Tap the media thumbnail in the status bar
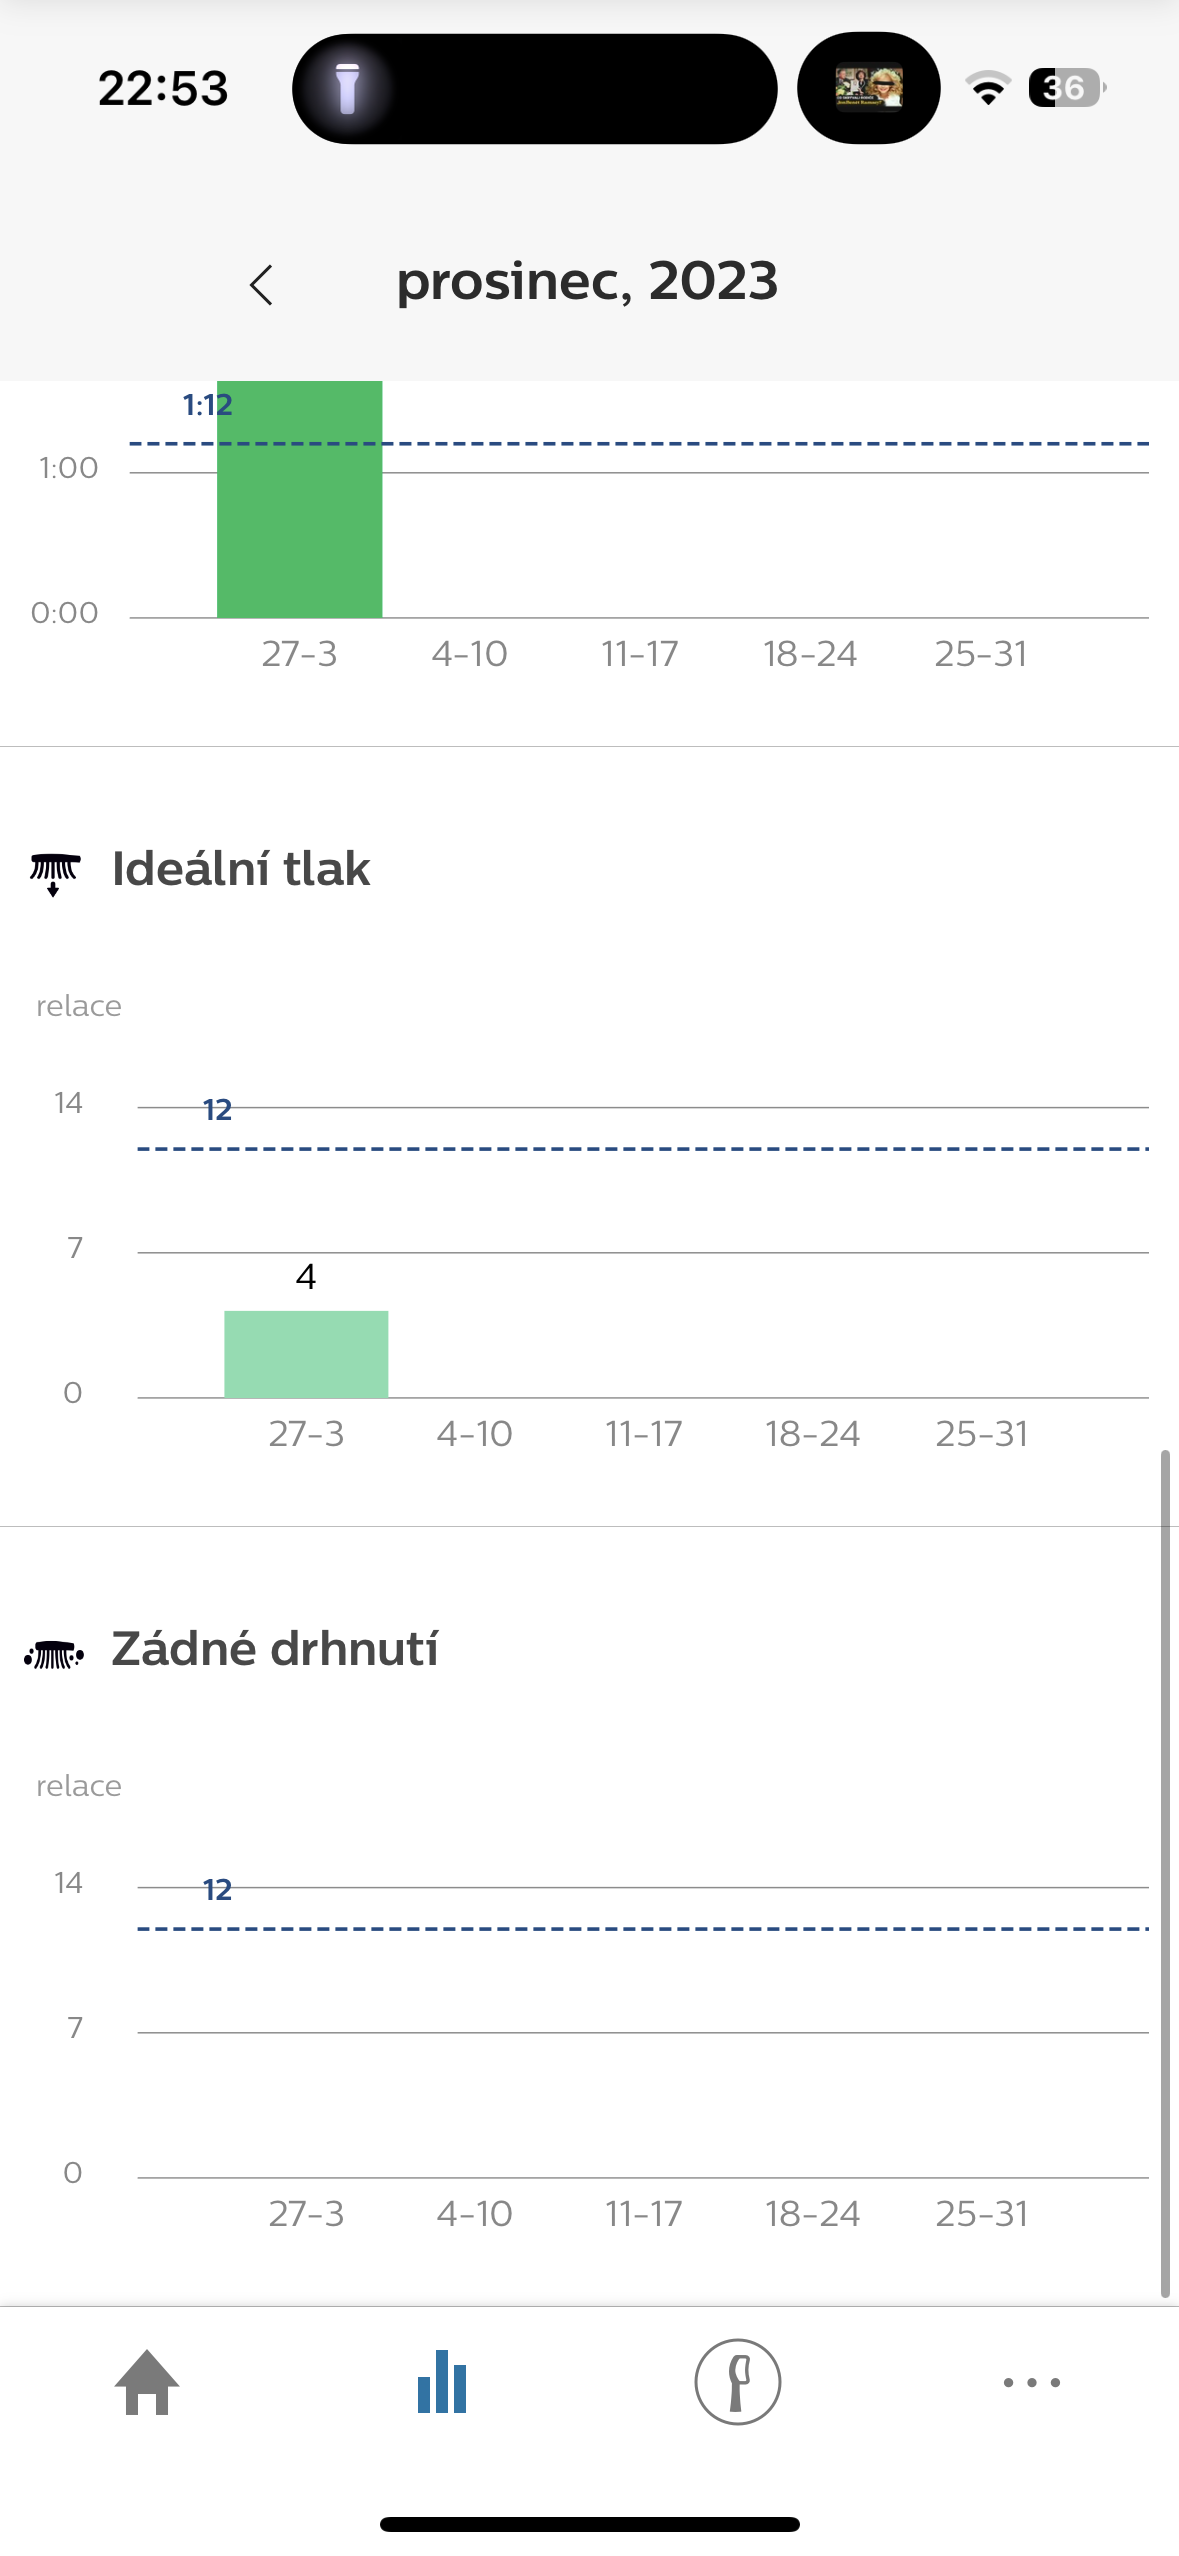The width and height of the screenshot is (1179, 2556). point(868,89)
